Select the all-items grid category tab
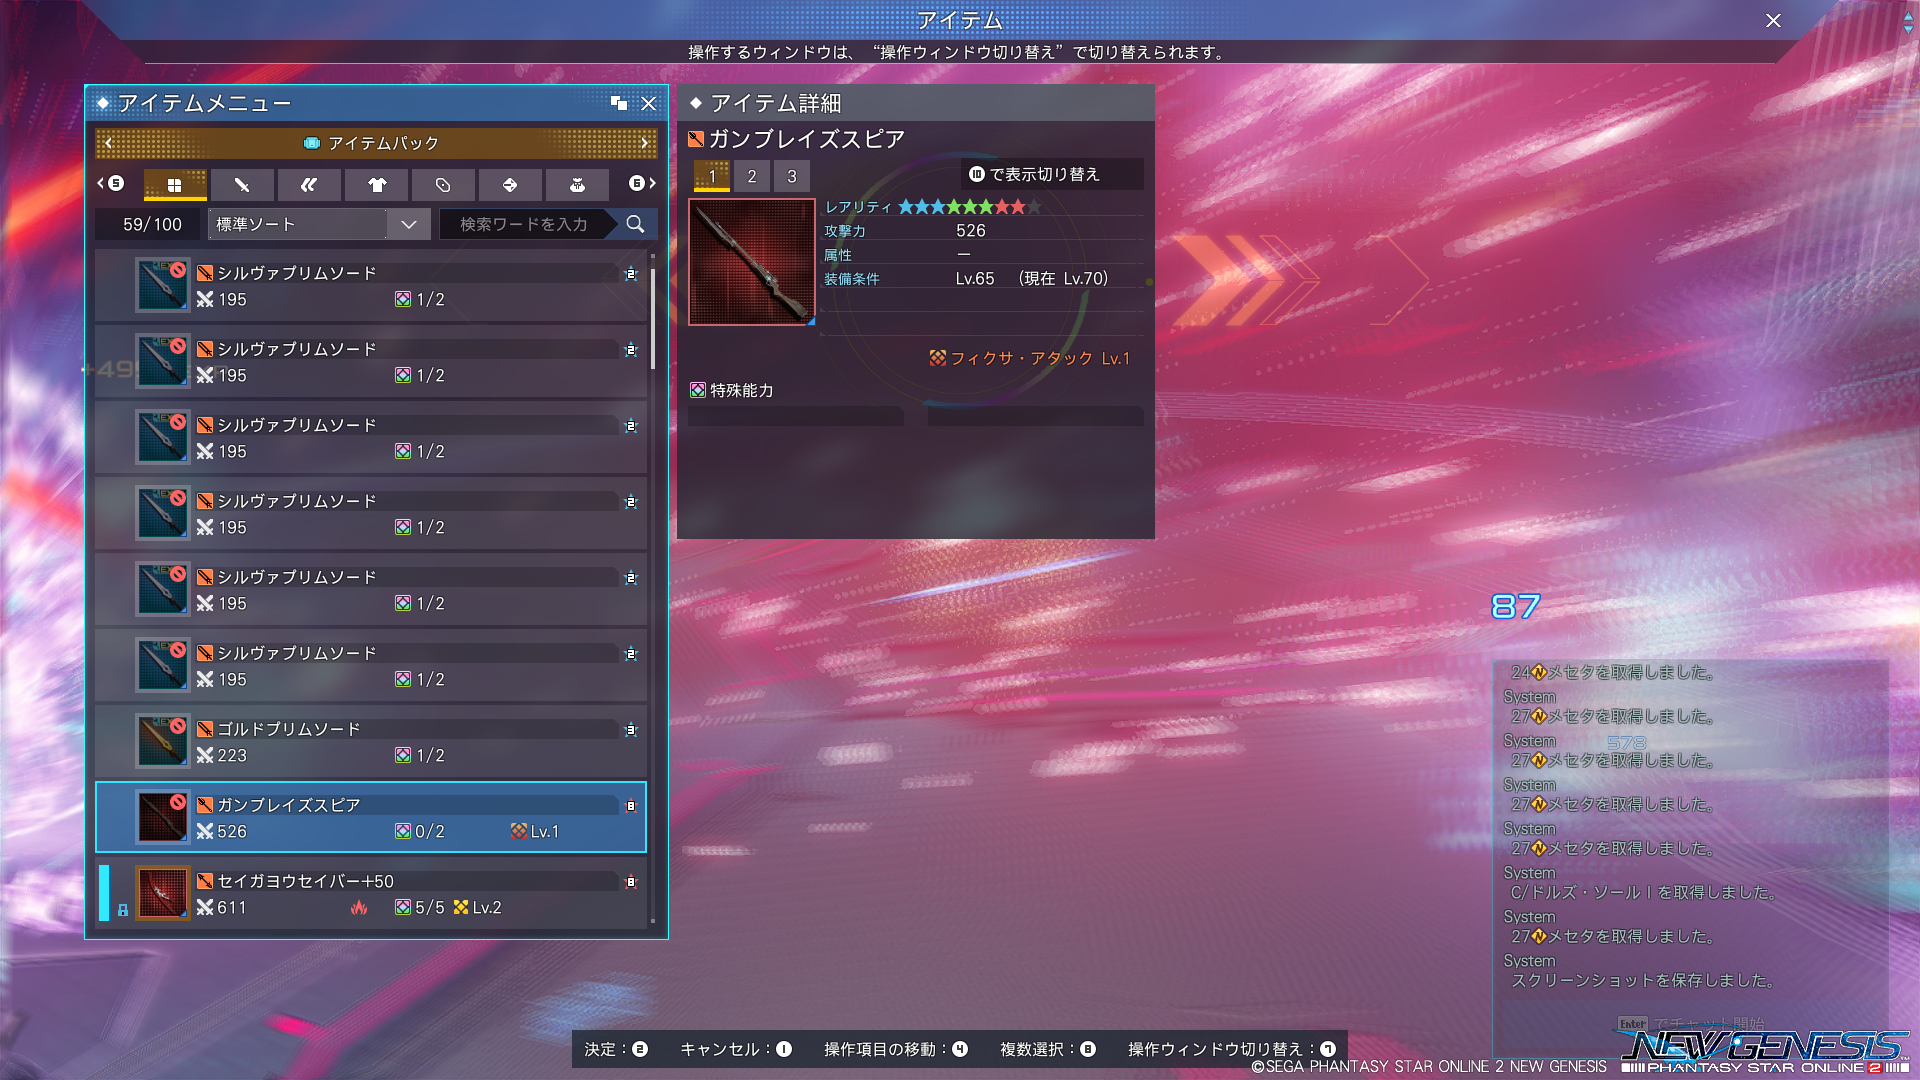 point(175,185)
